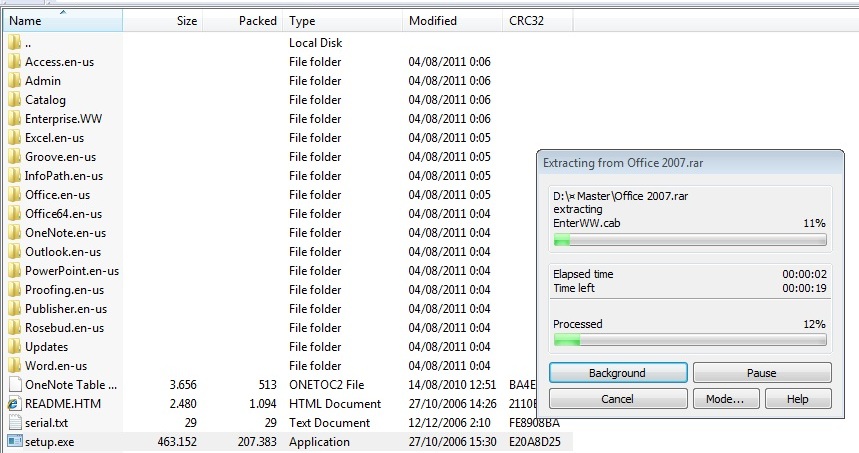Click the 12/12/2006 2:10 modified date
Image resolution: width=859 pixels, height=453 pixels.
[449, 423]
